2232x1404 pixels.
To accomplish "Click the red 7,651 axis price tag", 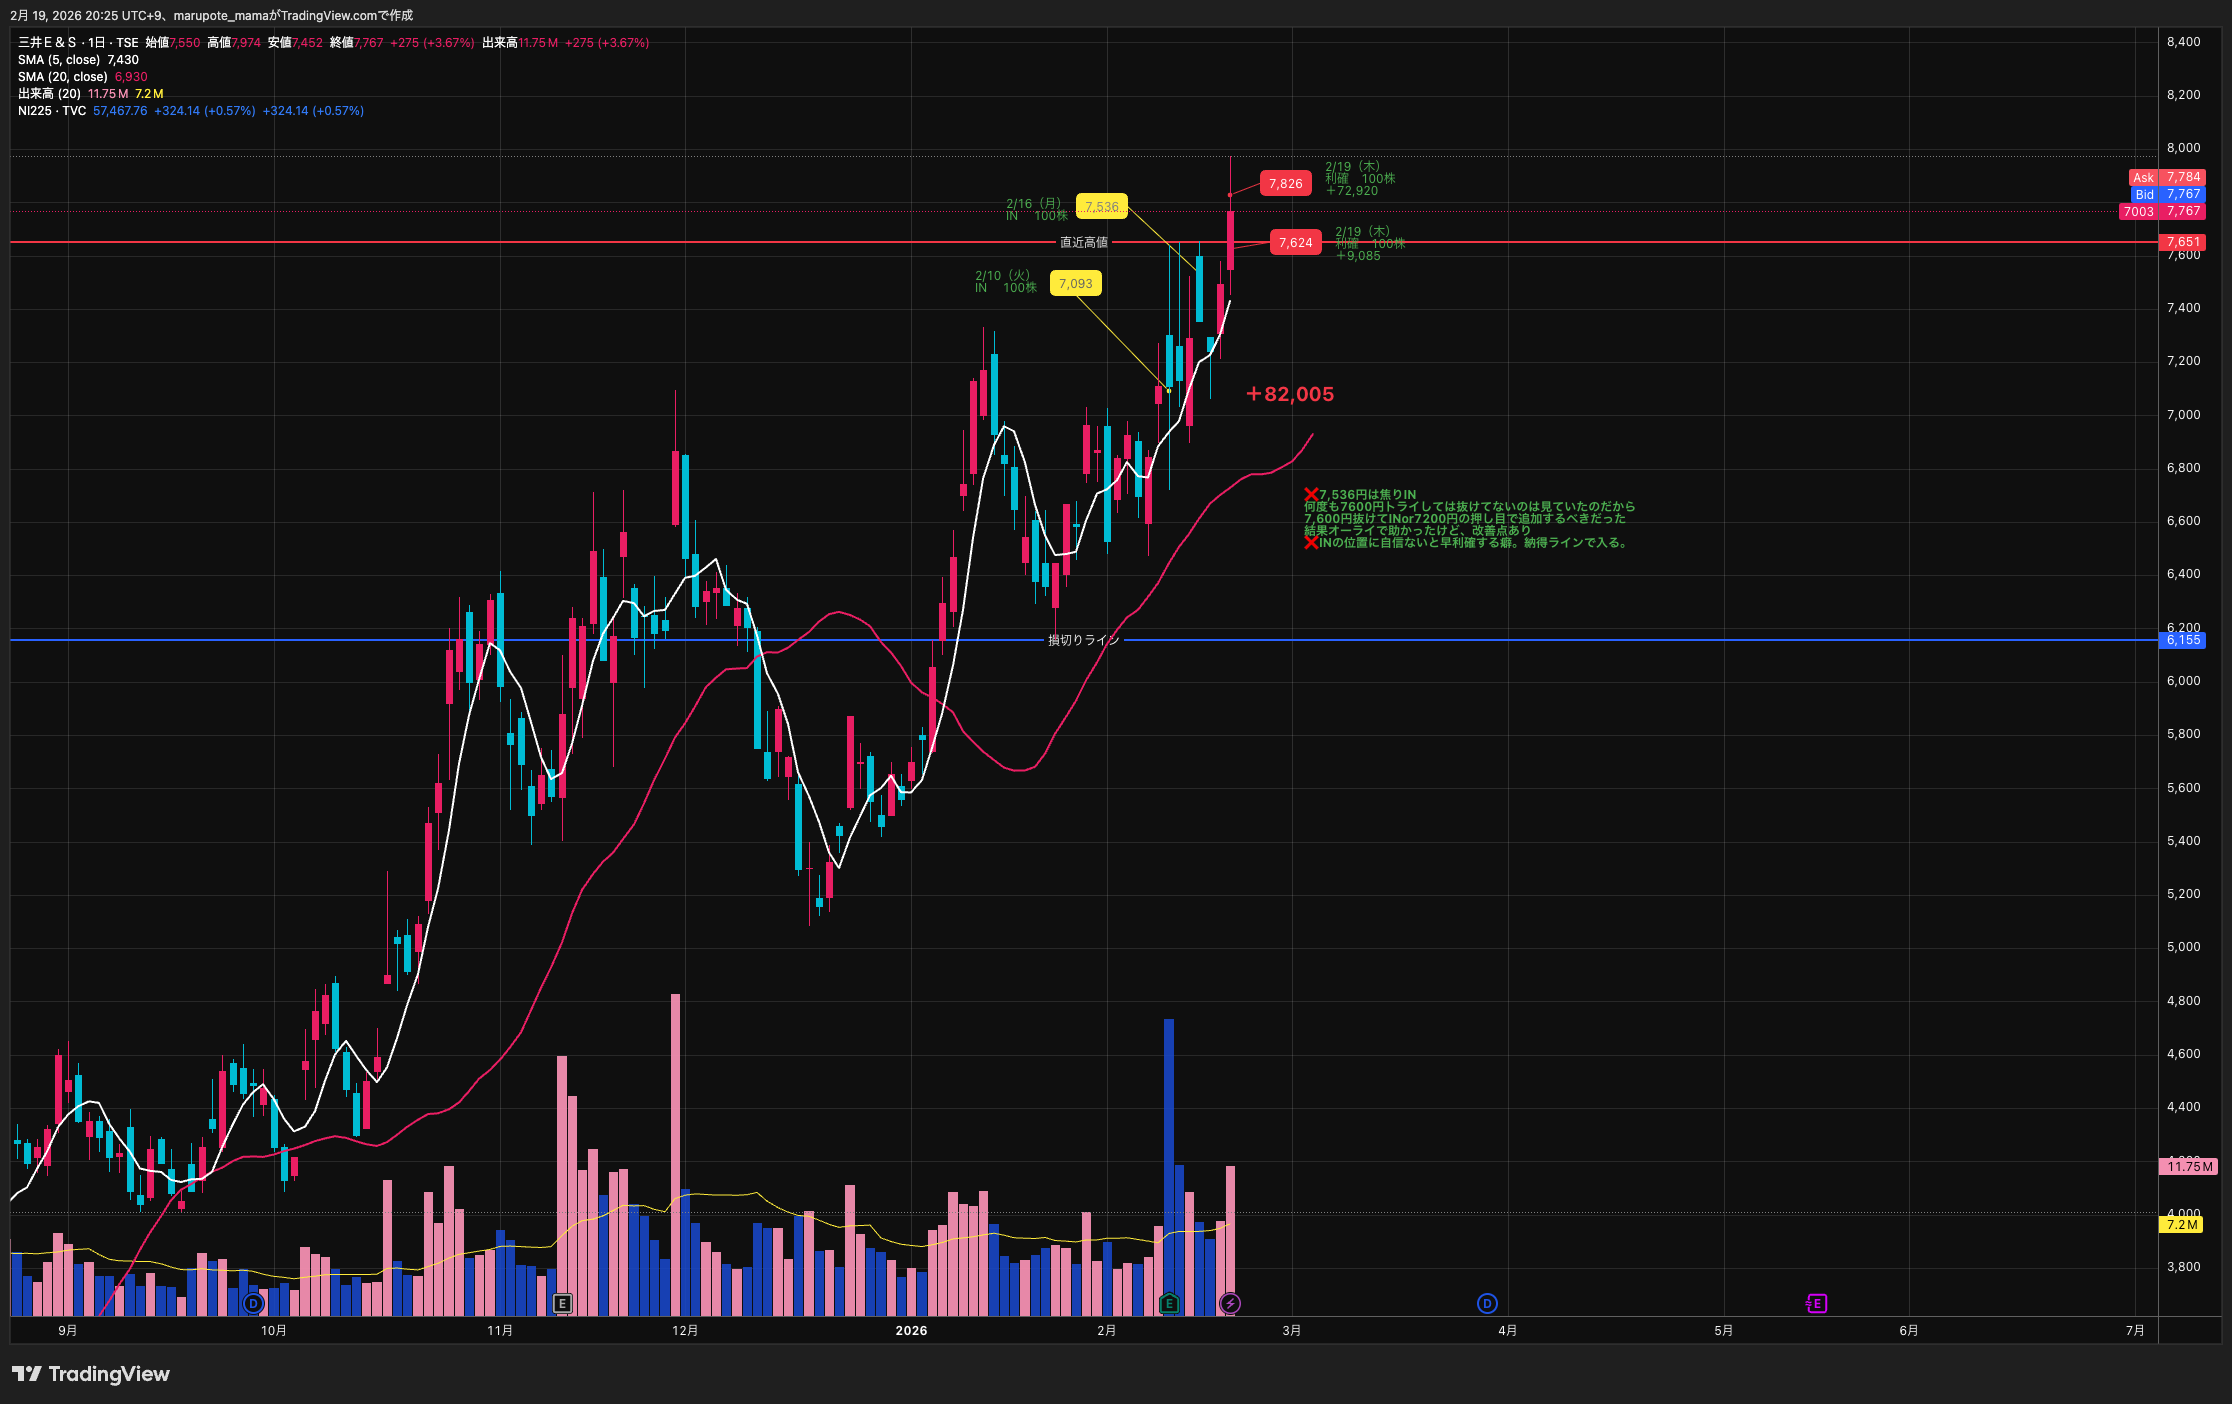I will coord(2182,242).
